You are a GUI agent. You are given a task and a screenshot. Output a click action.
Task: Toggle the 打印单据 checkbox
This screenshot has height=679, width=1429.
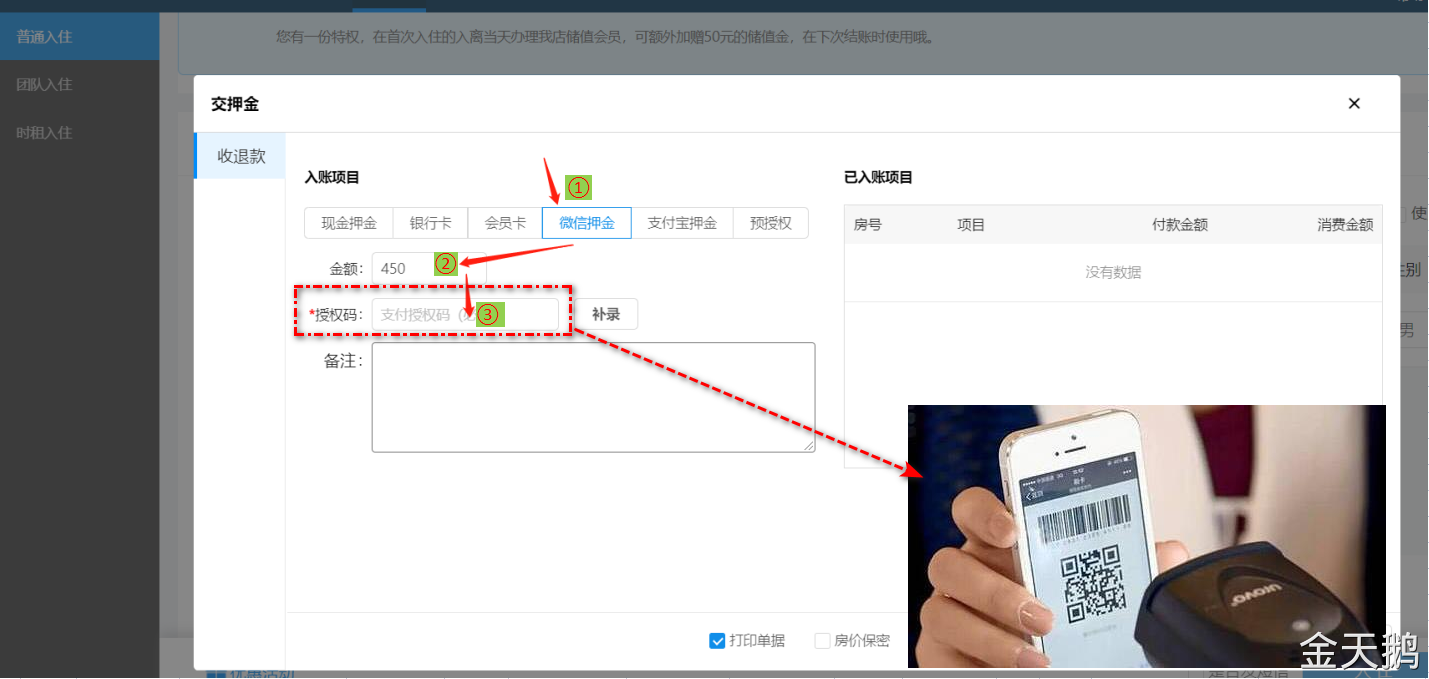pyautogui.click(x=717, y=641)
